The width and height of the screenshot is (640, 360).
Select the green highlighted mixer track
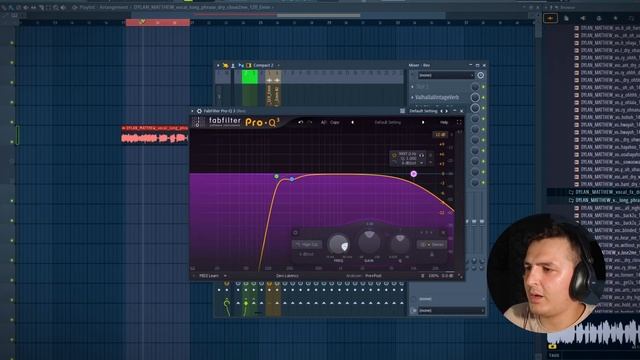point(249,77)
